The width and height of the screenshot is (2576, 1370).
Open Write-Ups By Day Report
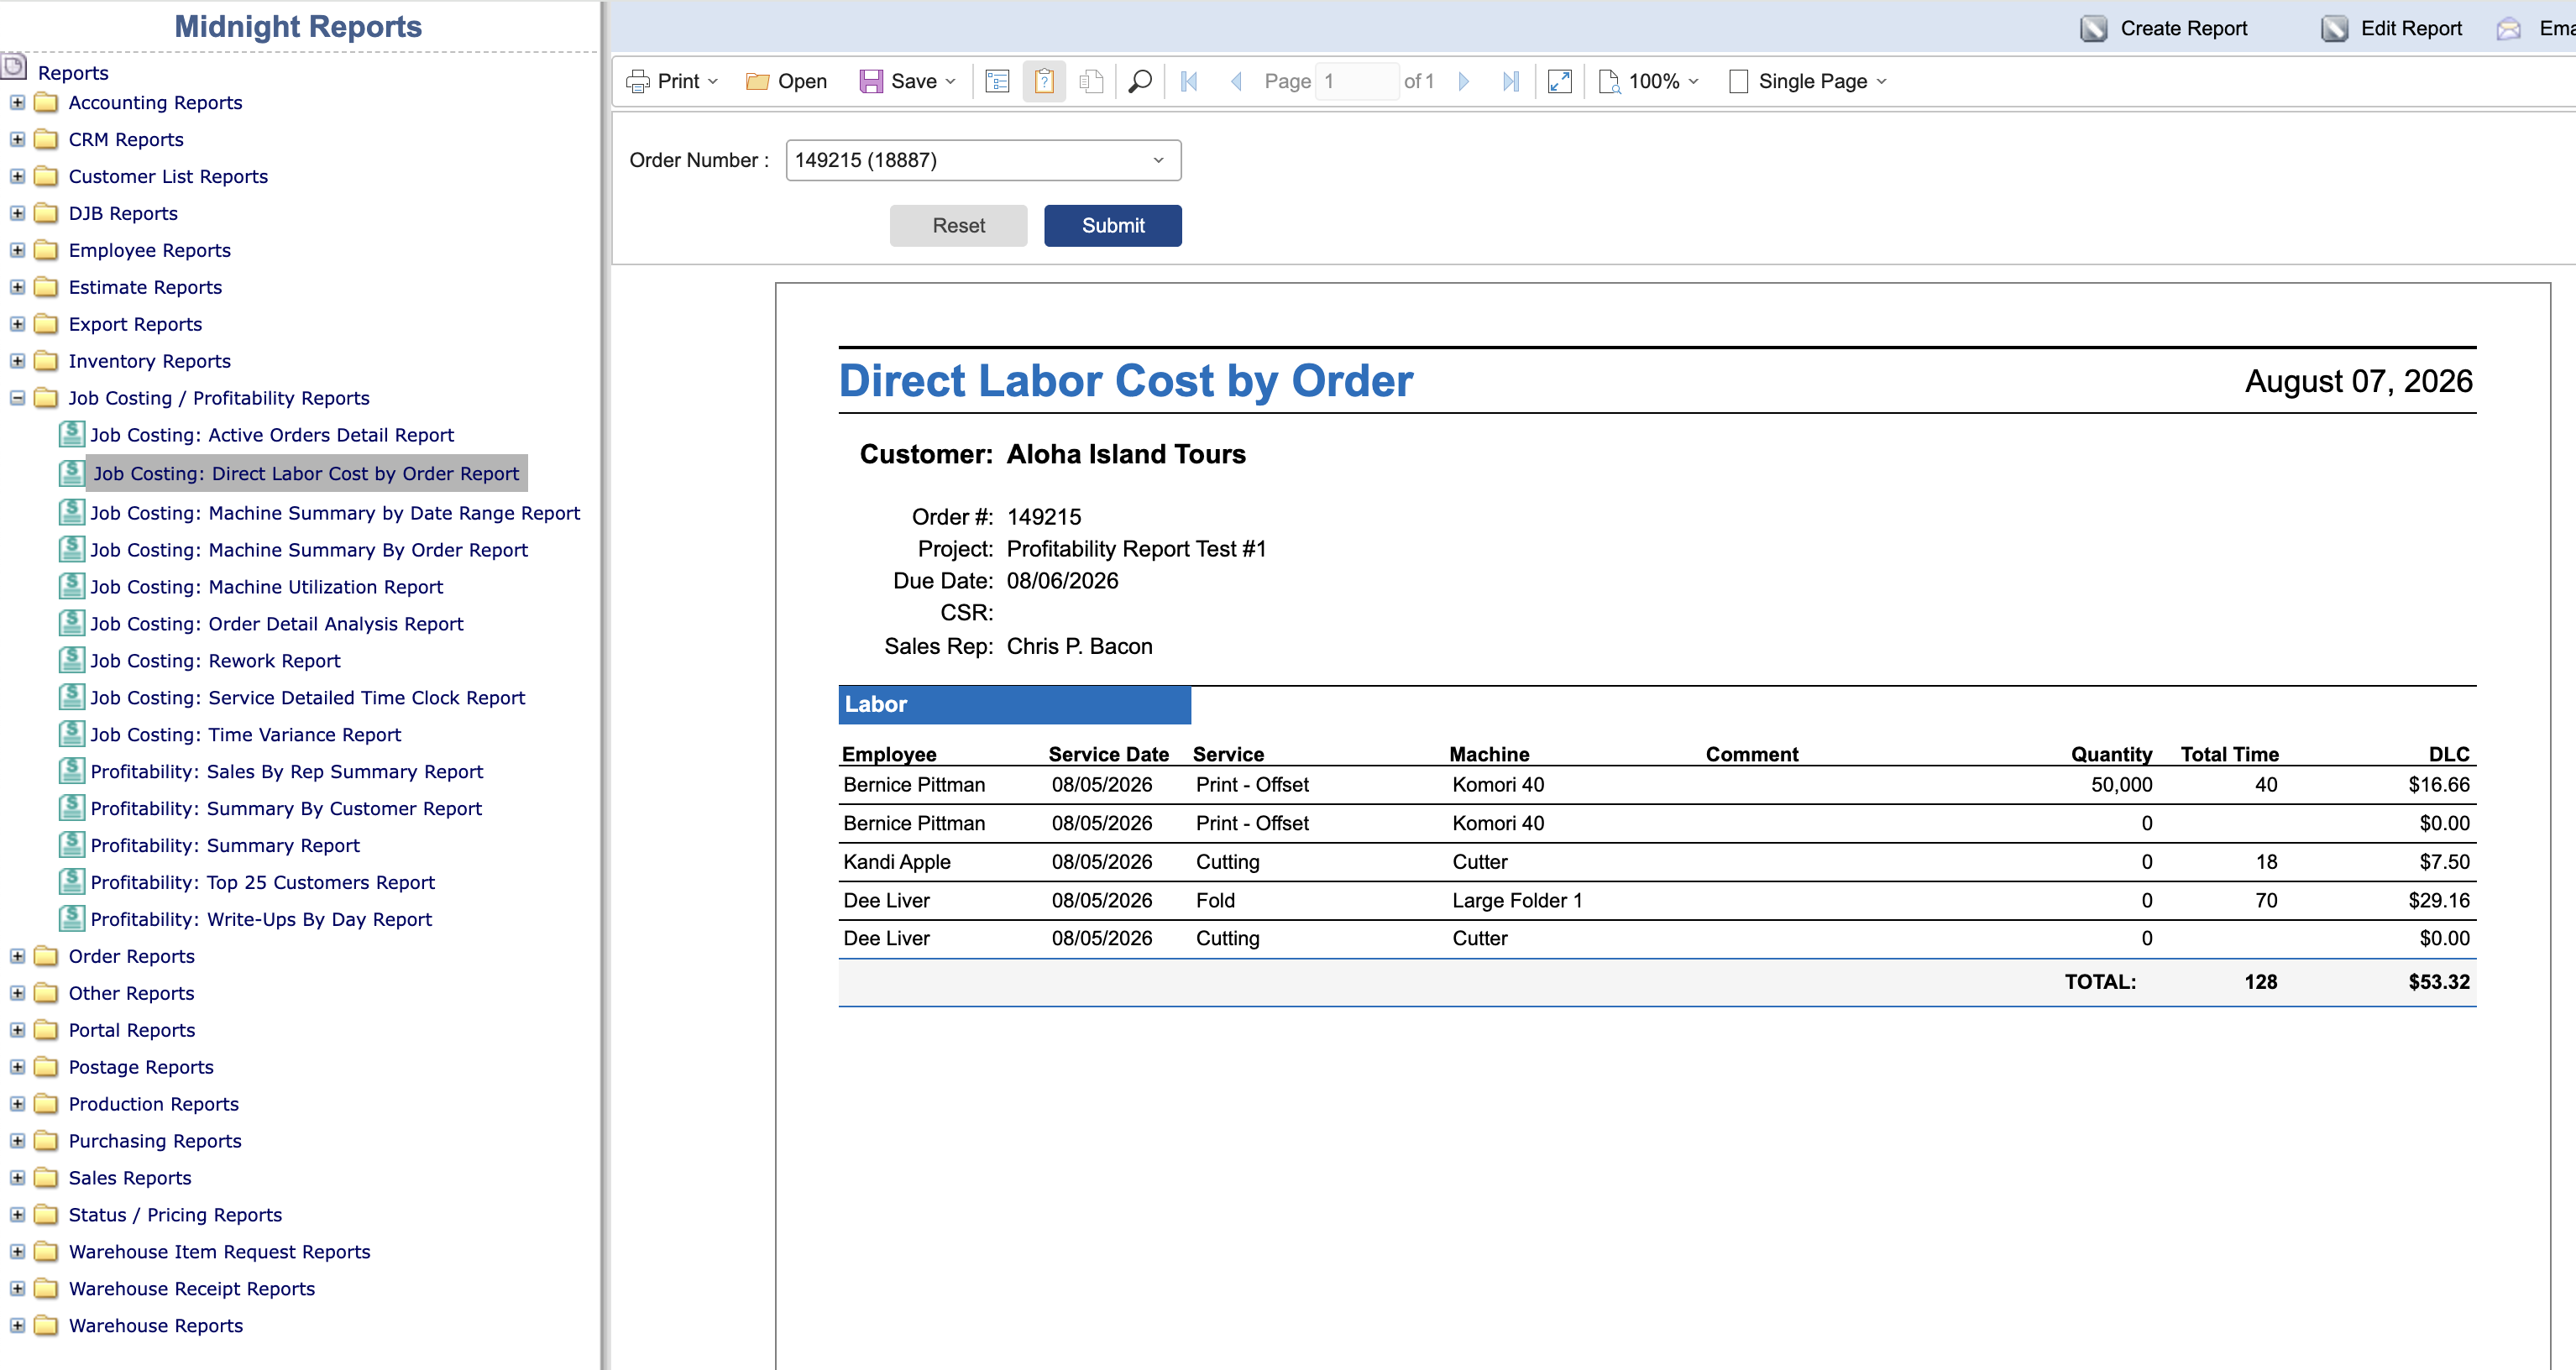(x=261, y=919)
